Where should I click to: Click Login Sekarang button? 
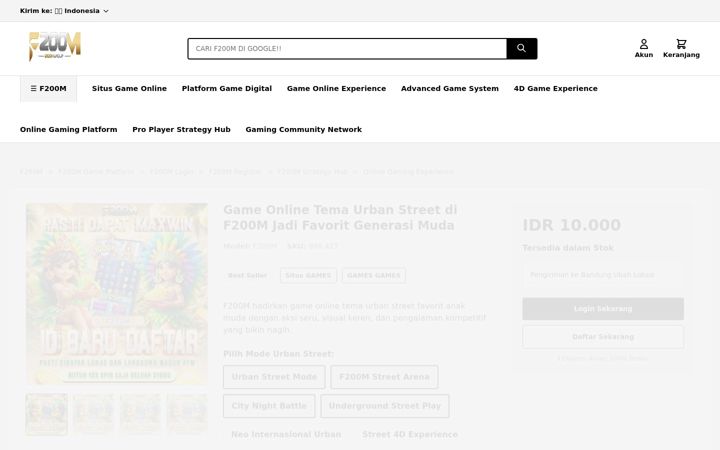coord(603,309)
